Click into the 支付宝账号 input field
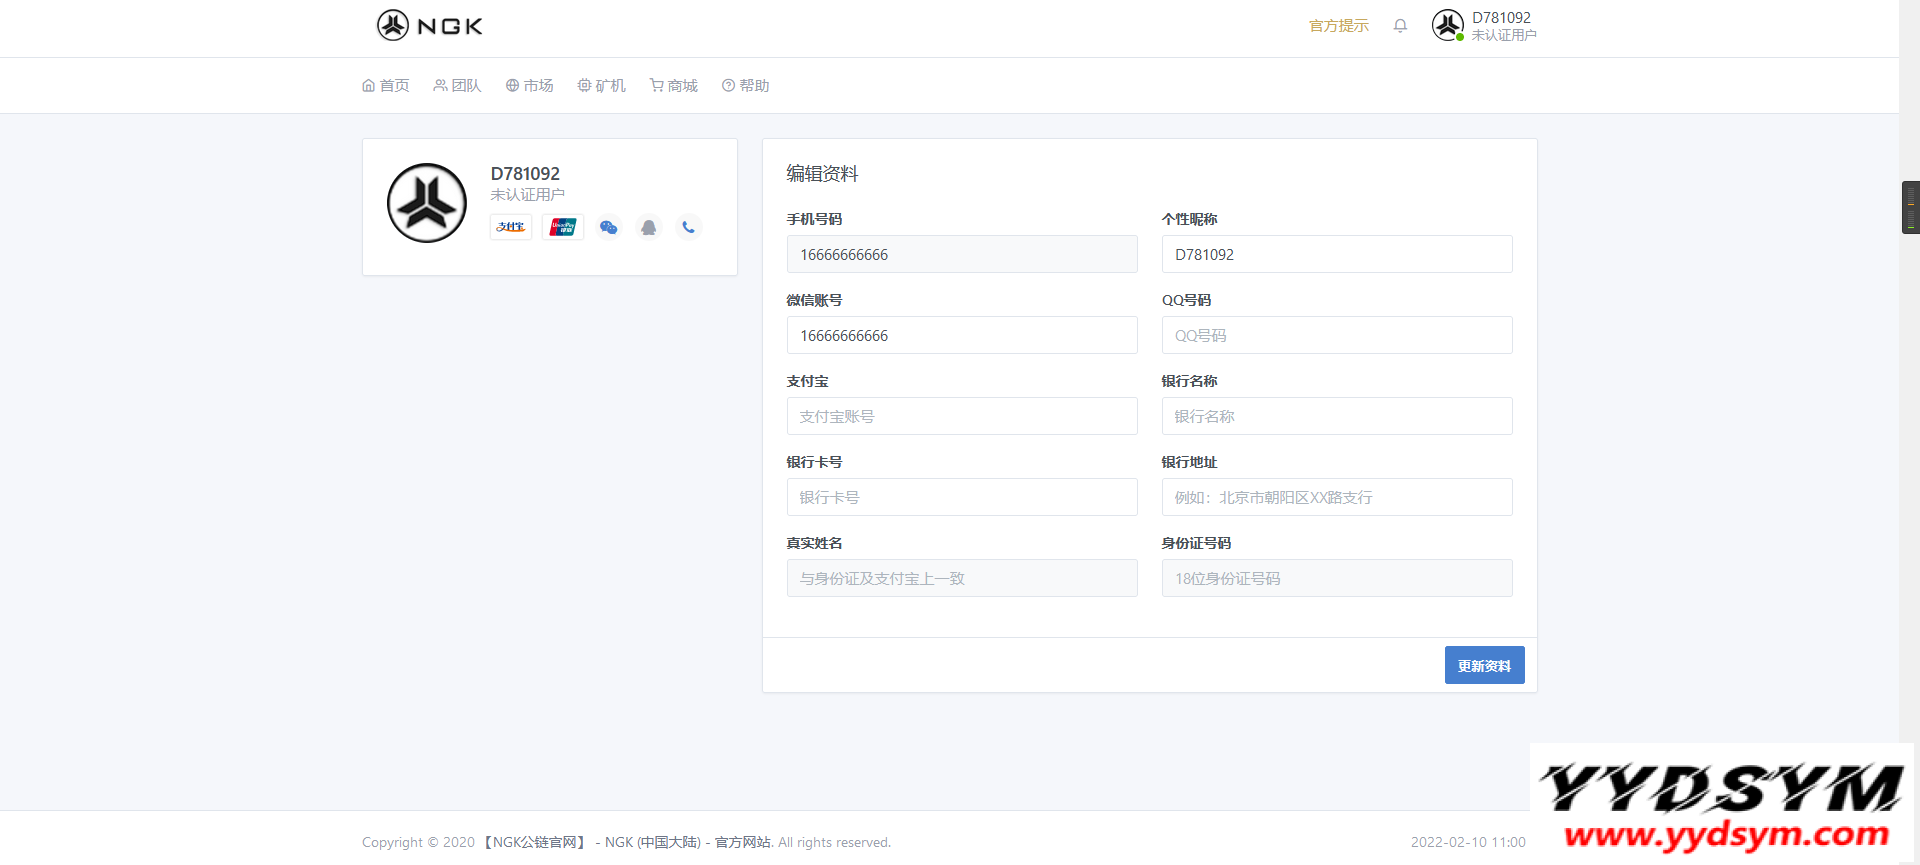 [x=961, y=416]
